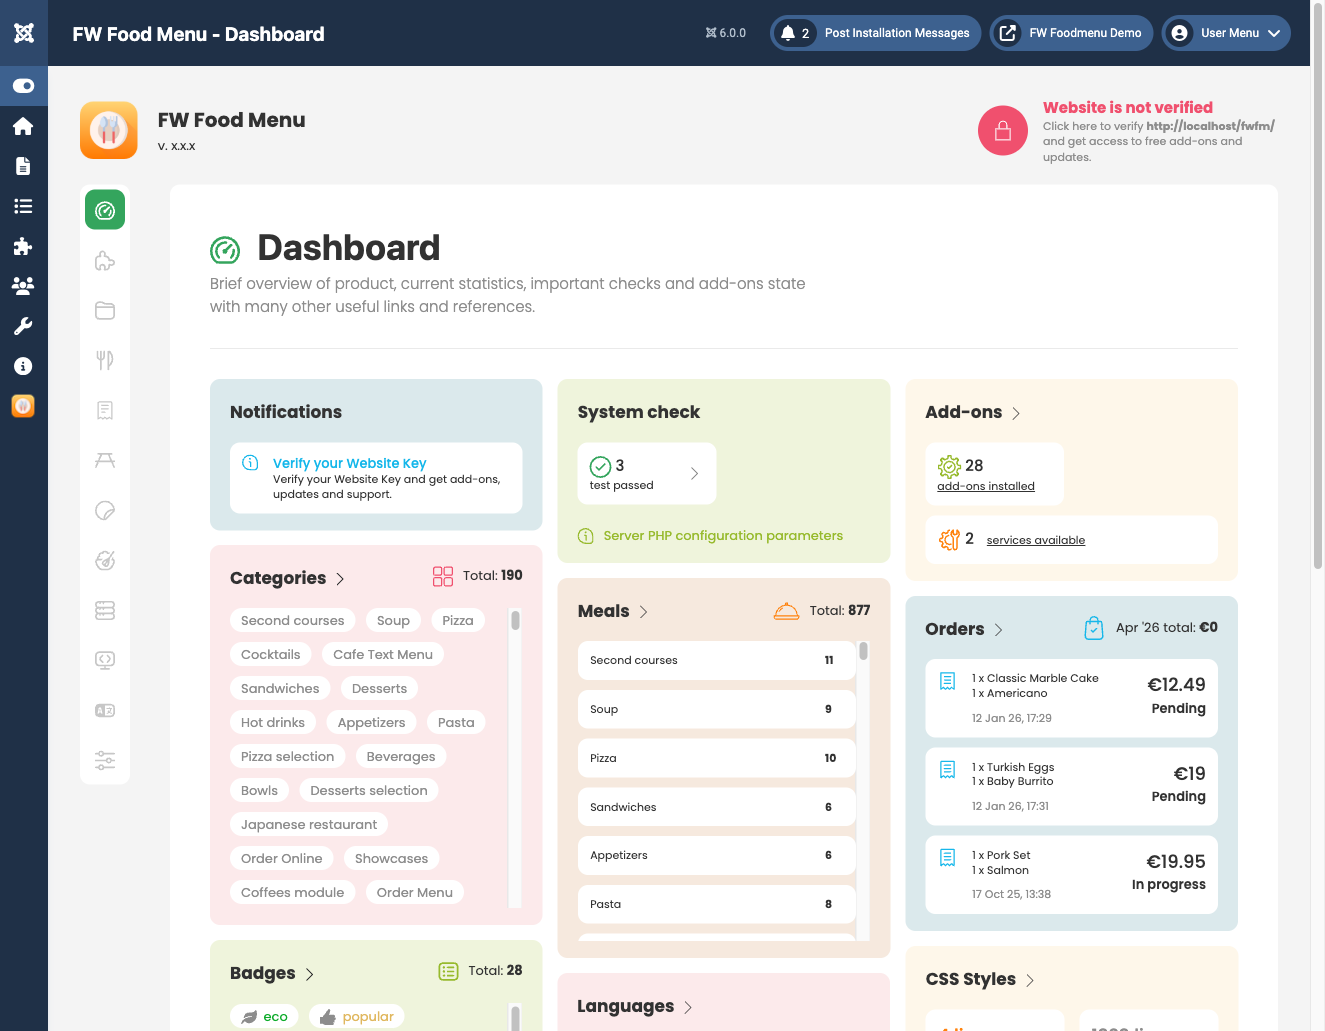
Task: Open the FW Food Menu home icon in sidebar
Action: point(24,126)
